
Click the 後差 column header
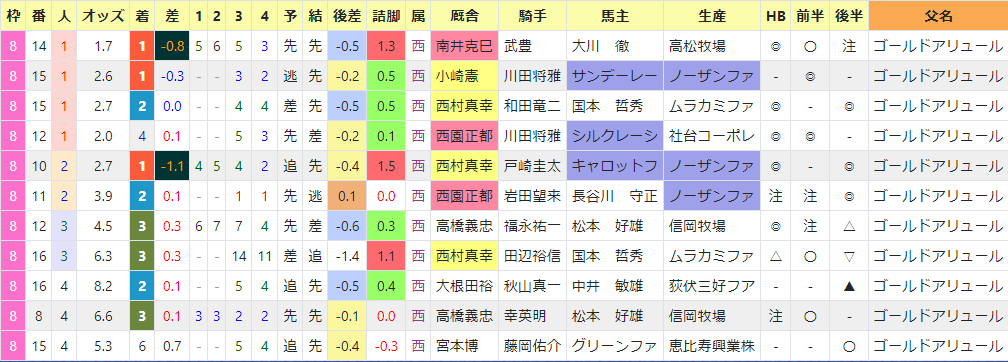[x=347, y=16]
